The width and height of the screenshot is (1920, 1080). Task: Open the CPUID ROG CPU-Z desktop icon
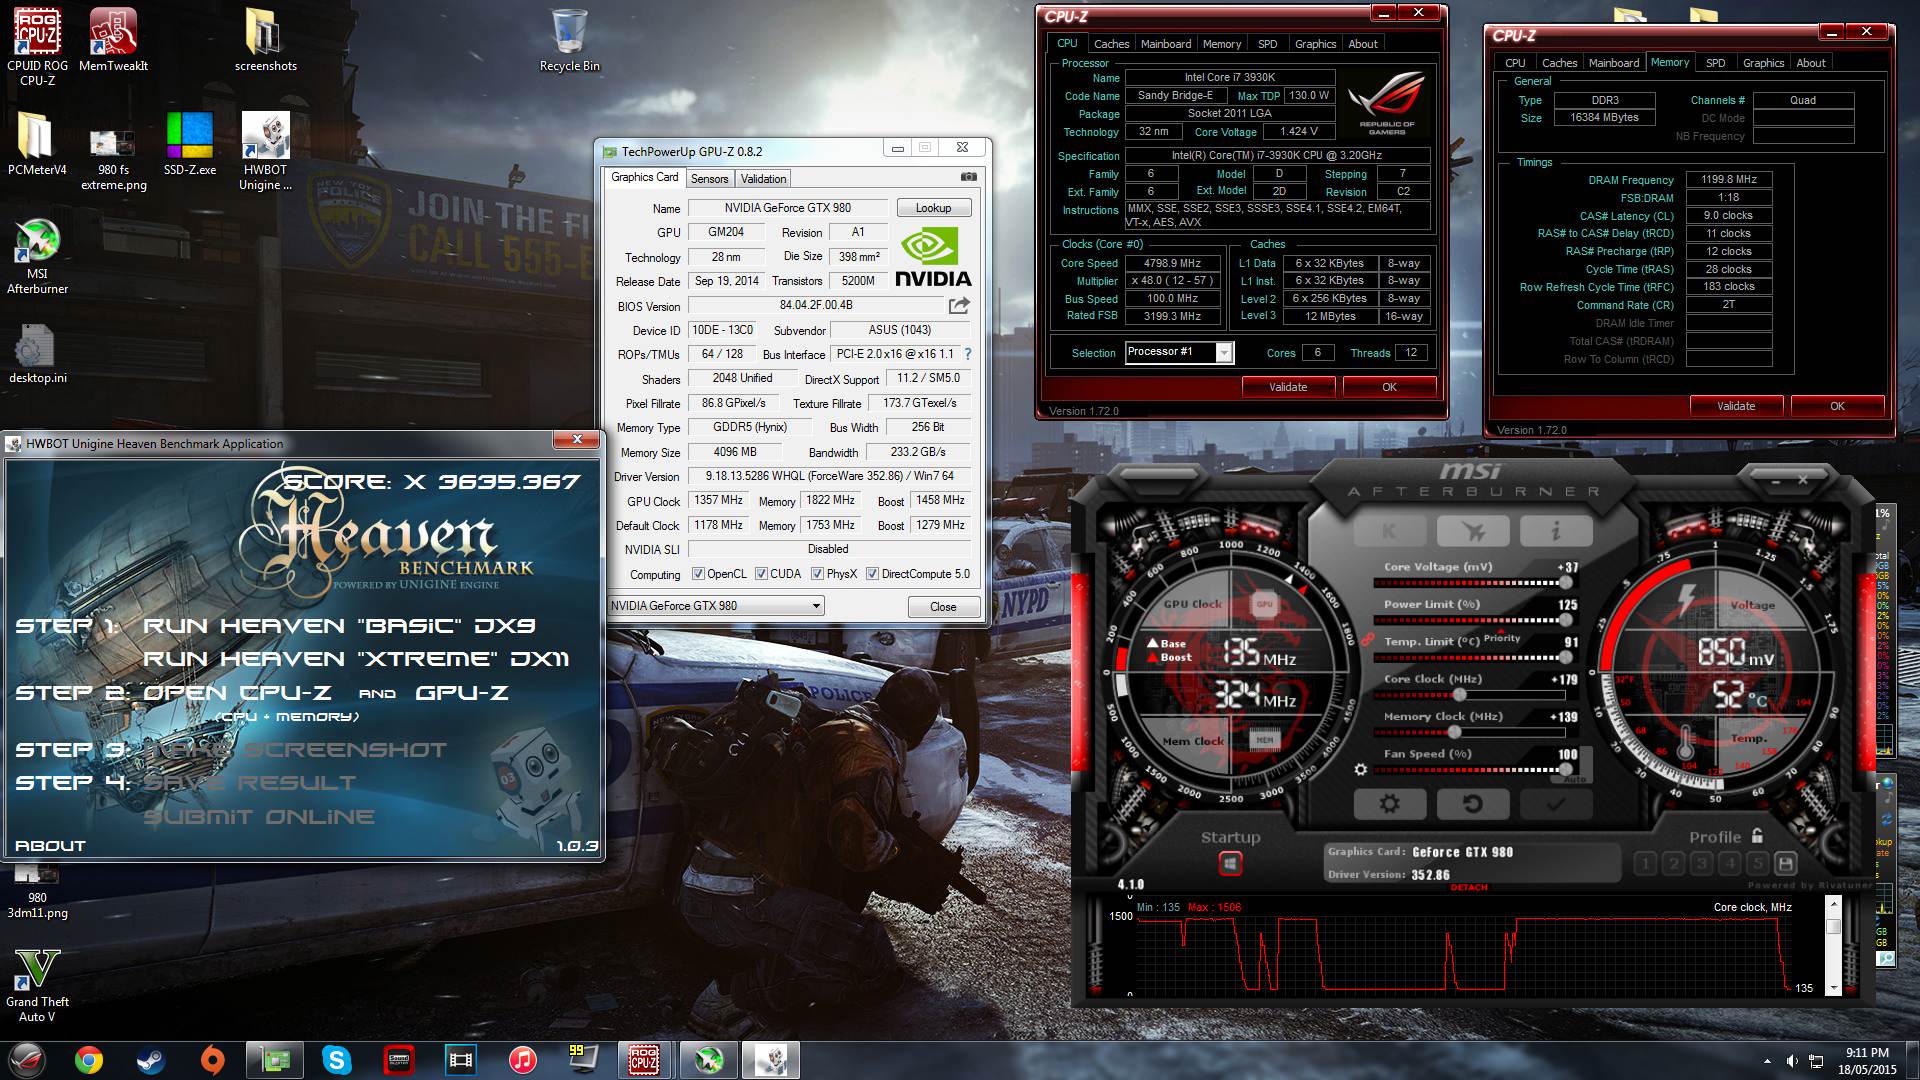(x=38, y=47)
